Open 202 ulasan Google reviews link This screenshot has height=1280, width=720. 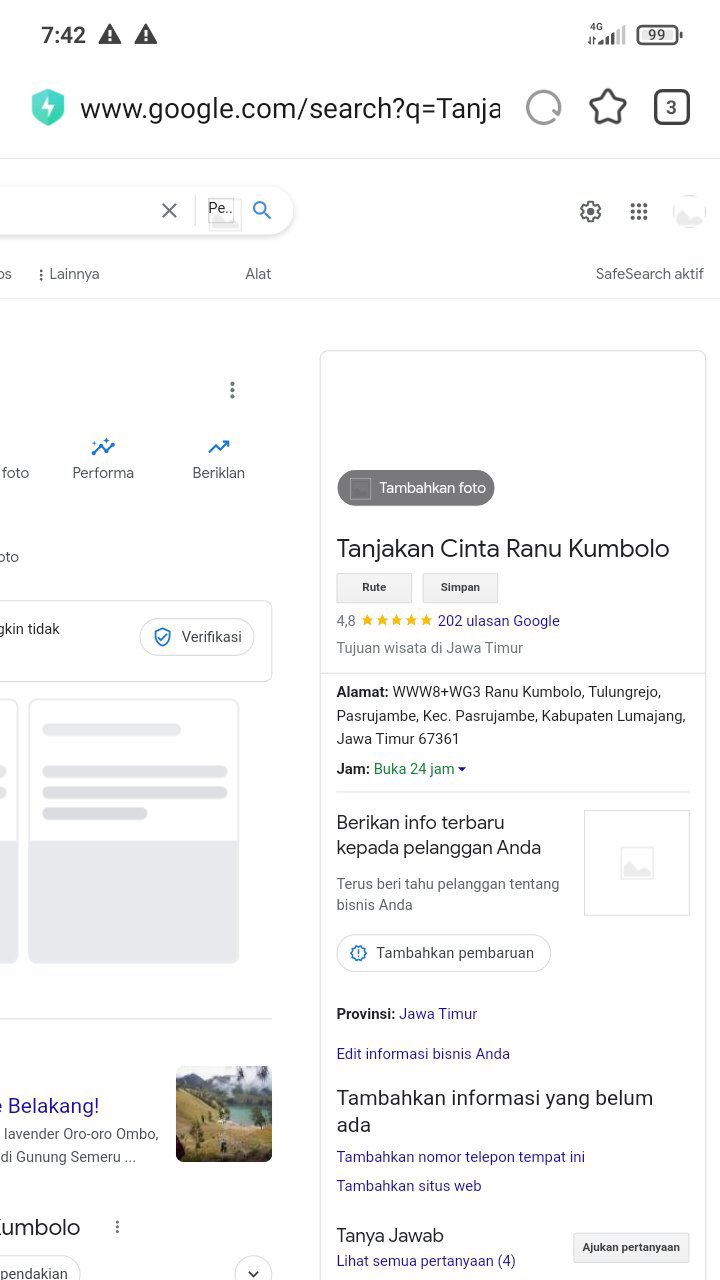[x=498, y=621]
